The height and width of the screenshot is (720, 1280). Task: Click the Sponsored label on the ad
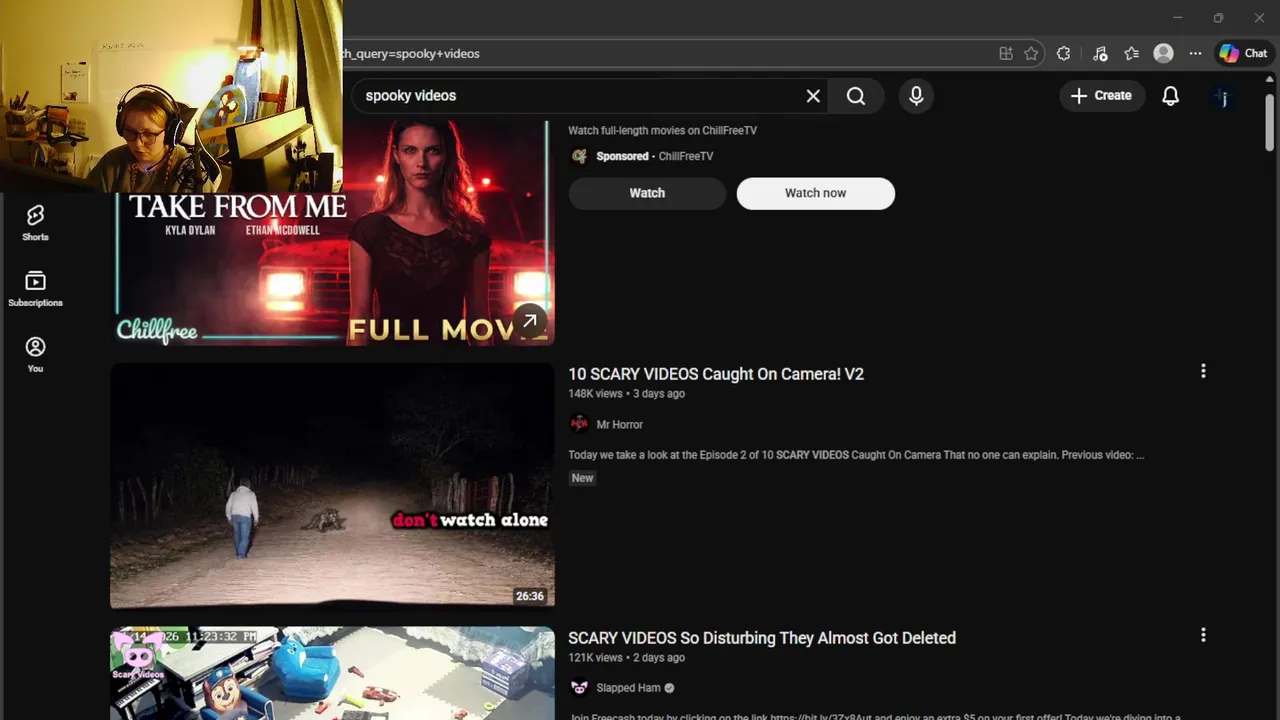pos(622,156)
